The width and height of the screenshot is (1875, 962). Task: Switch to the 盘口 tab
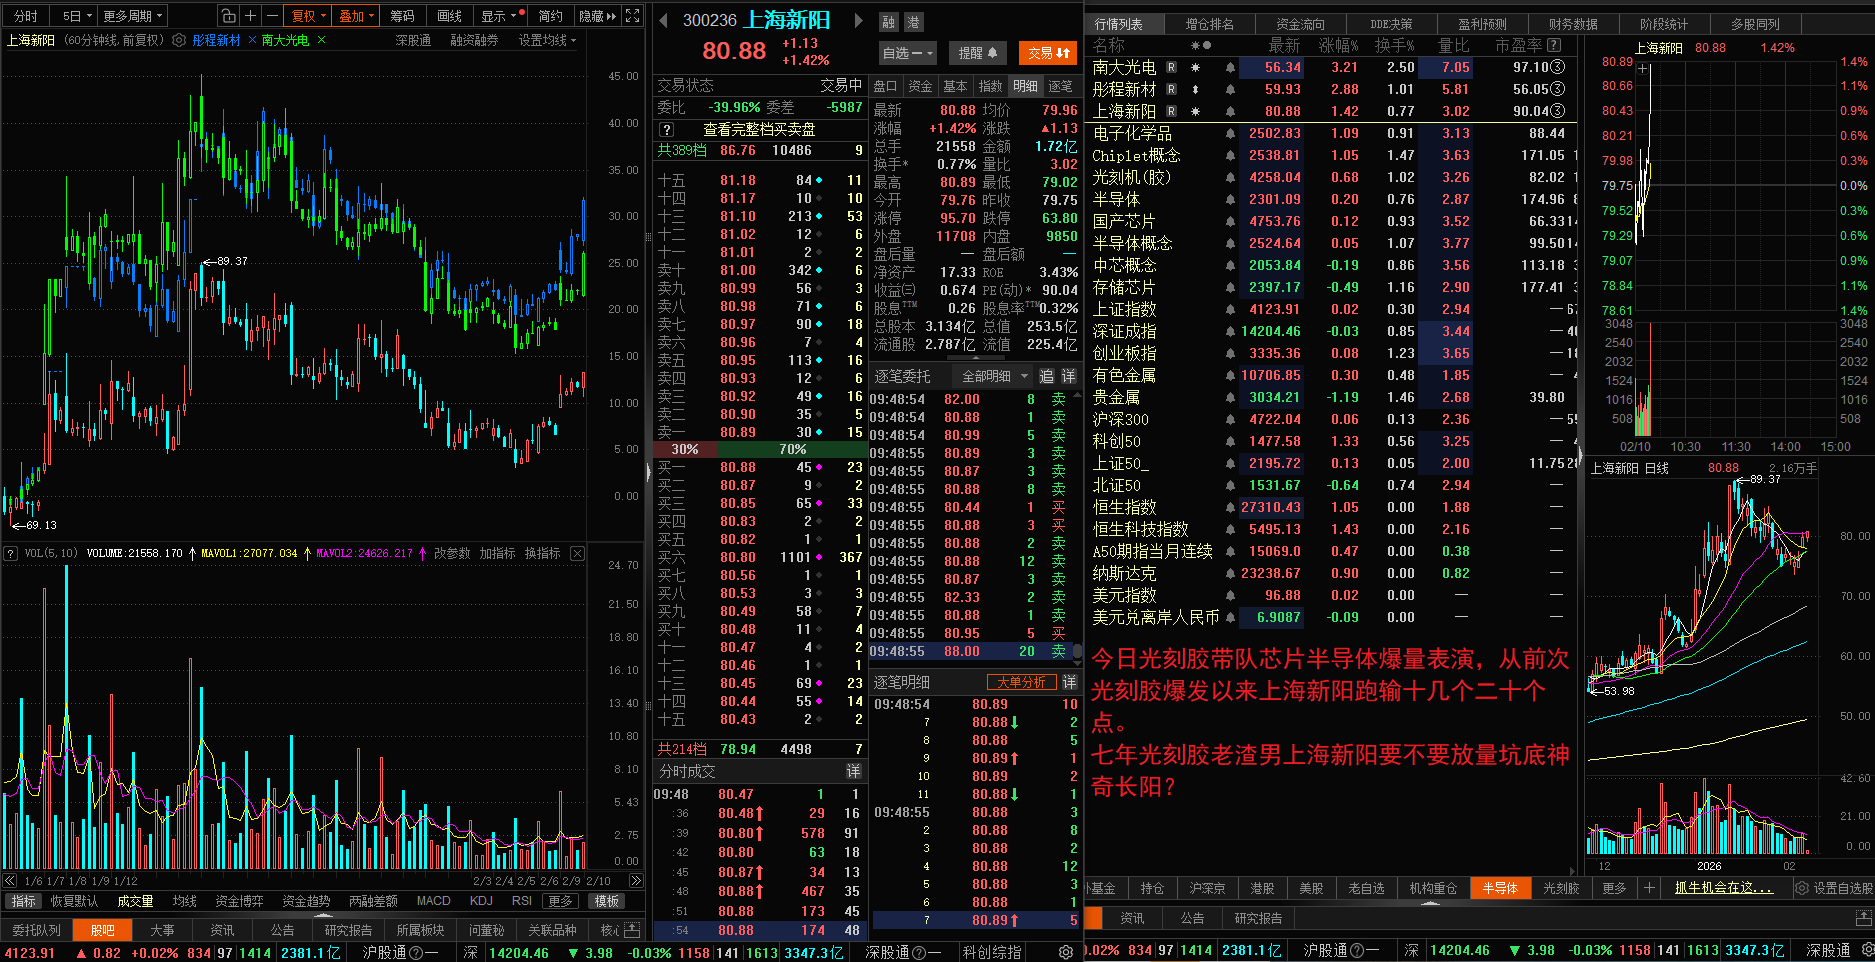pyautogui.click(x=886, y=86)
